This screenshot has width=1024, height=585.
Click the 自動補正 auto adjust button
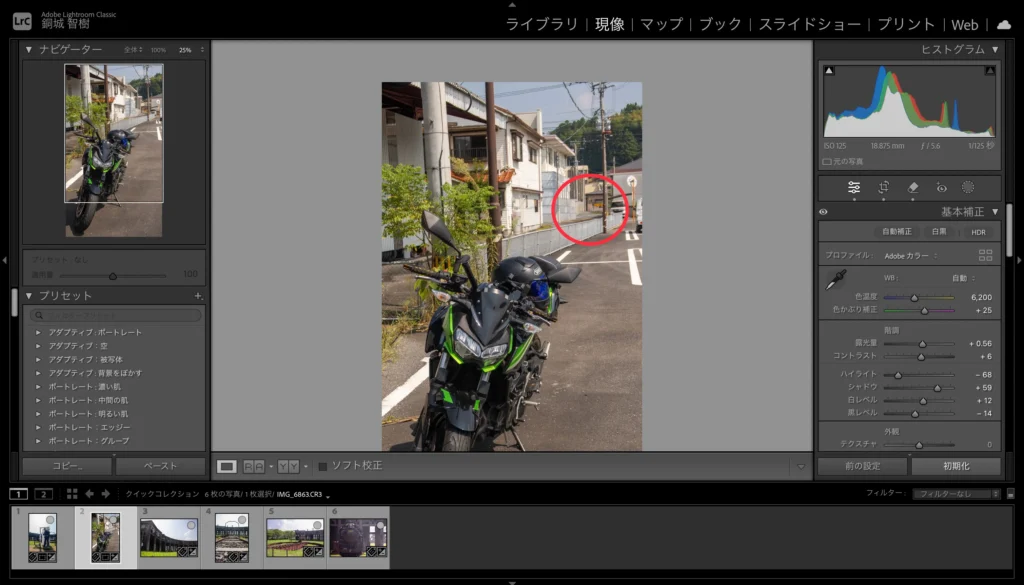(x=896, y=232)
